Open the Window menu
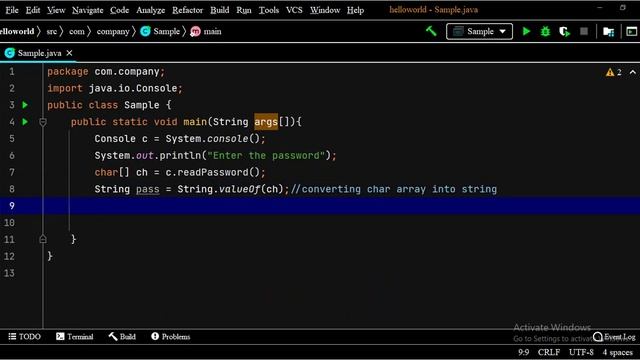Image resolution: width=640 pixels, height=360 pixels. click(324, 10)
